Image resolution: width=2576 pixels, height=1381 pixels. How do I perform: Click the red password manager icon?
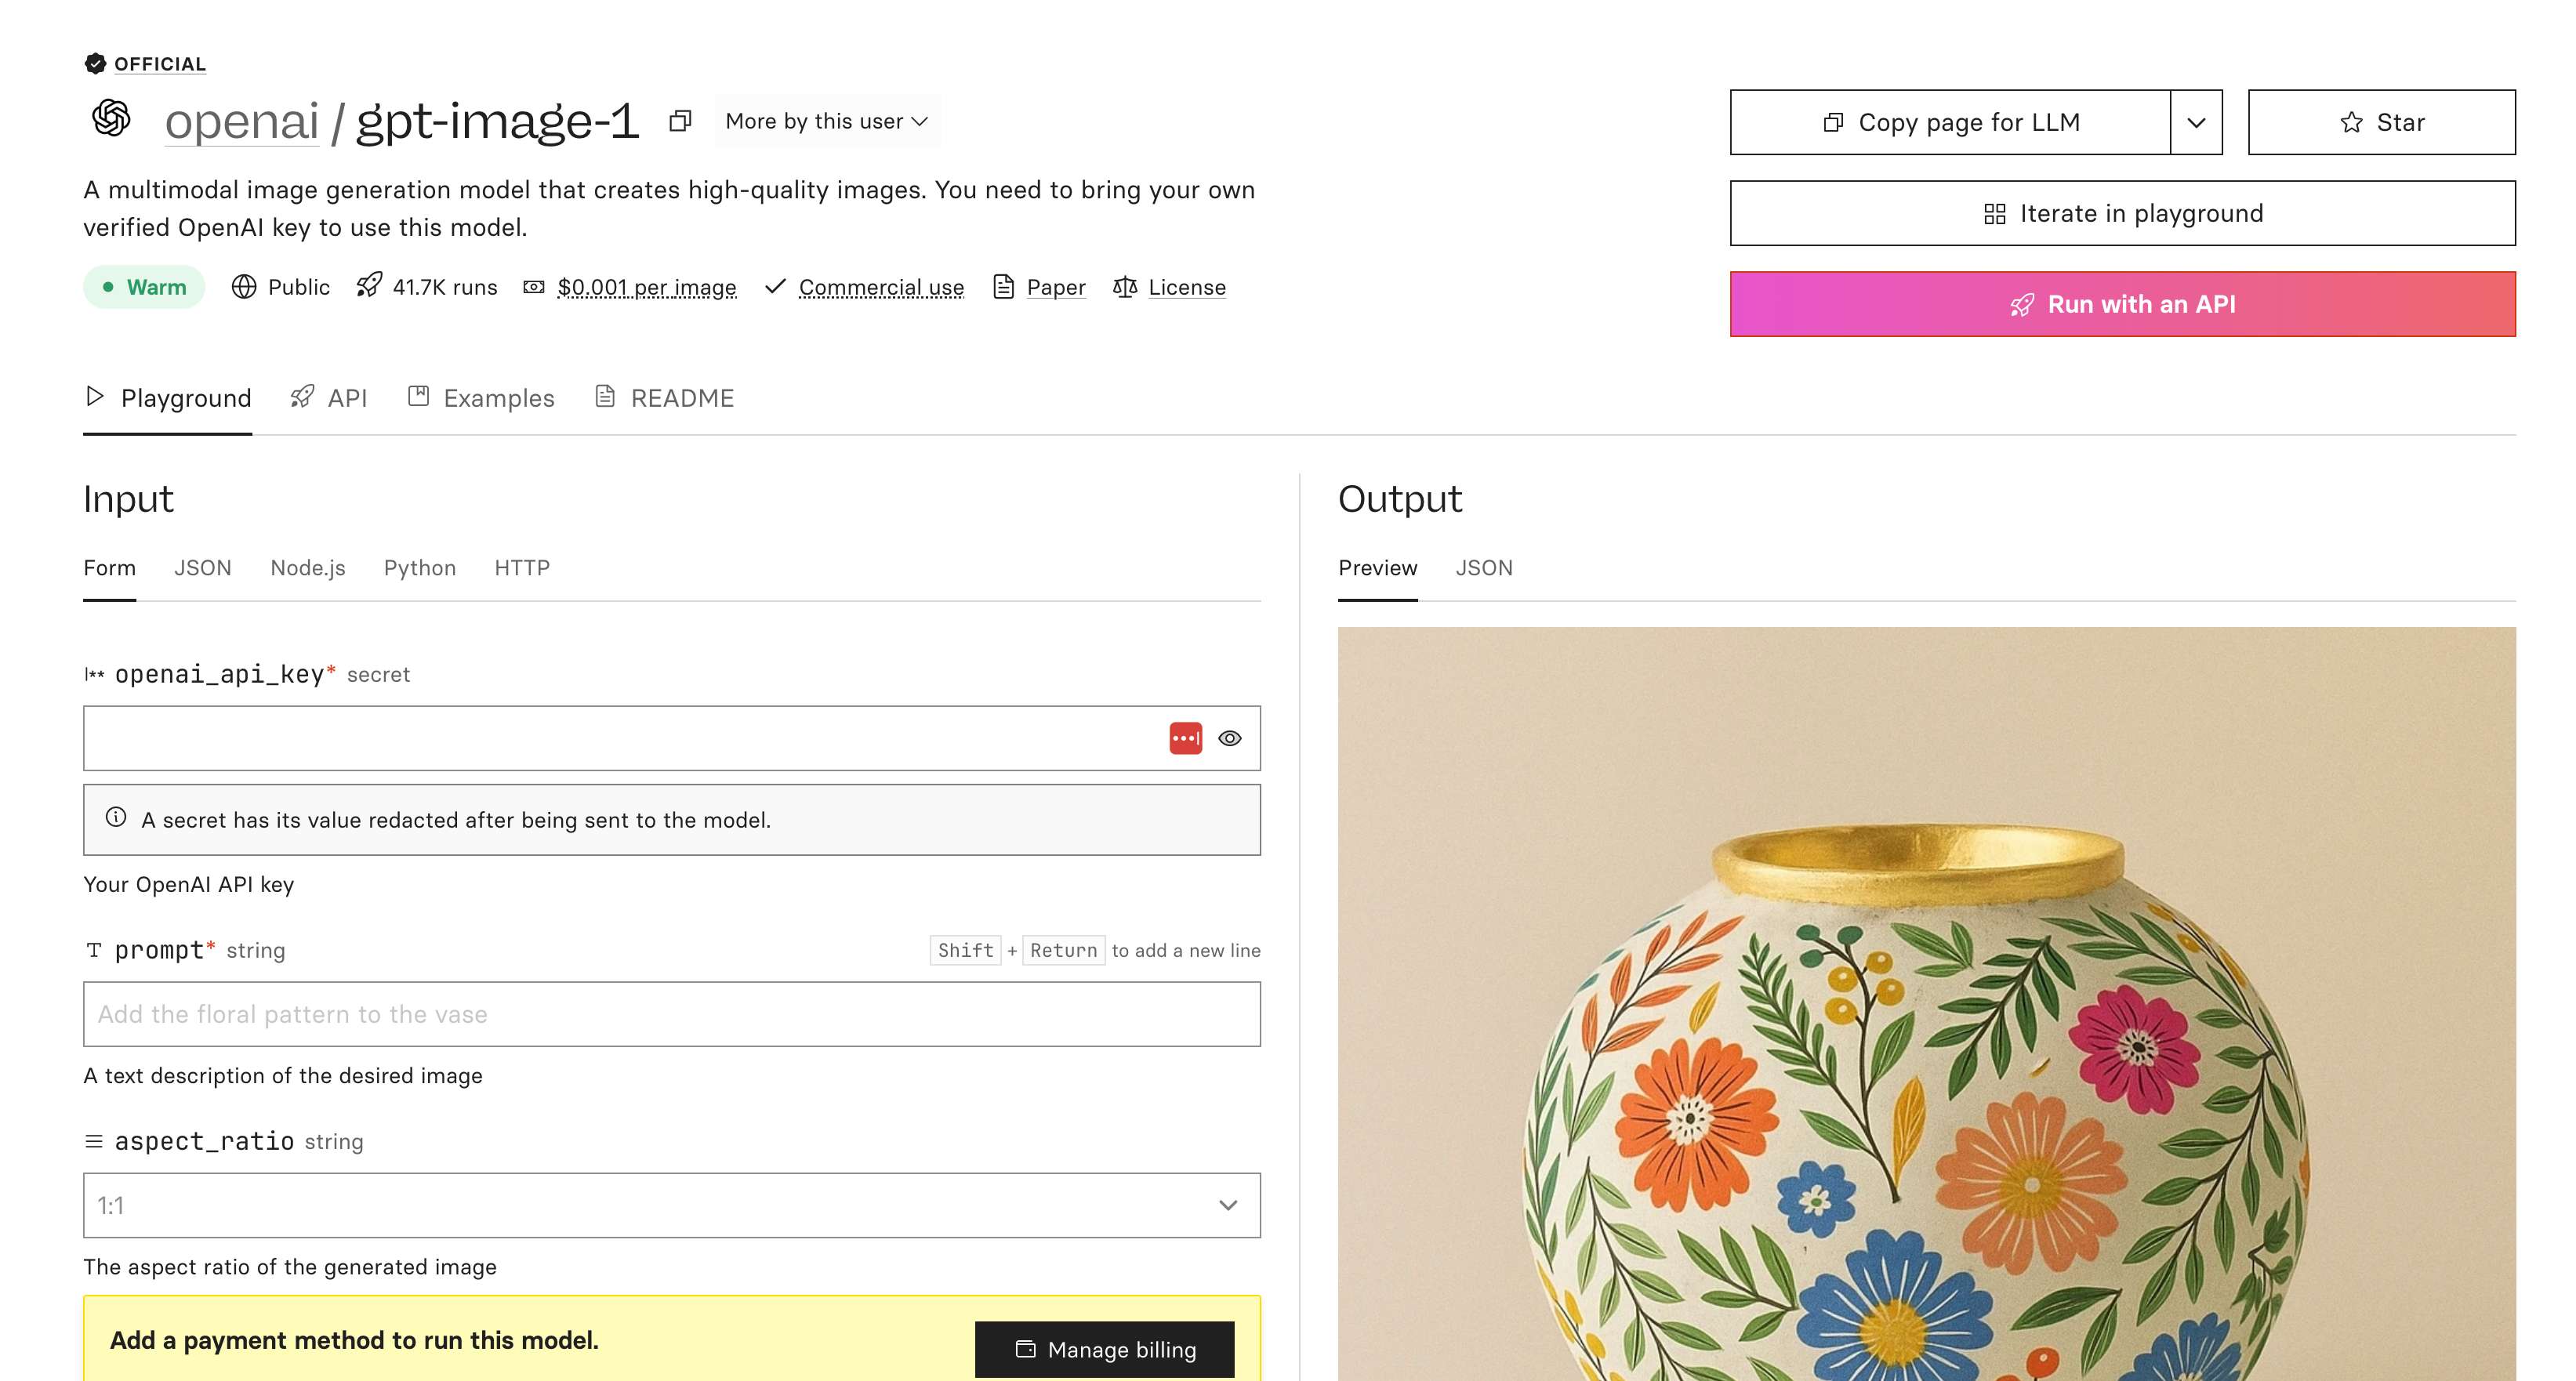[1185, 738]
